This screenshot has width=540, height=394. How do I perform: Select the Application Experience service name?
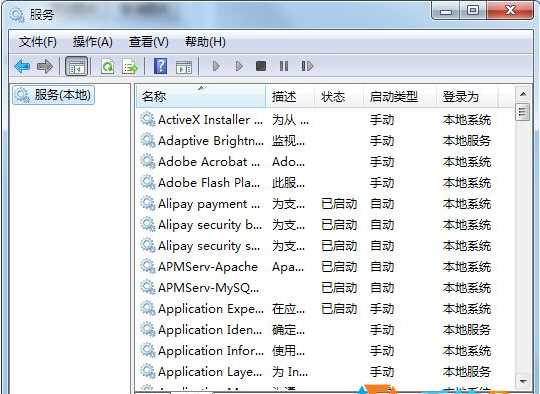point(211,309)
